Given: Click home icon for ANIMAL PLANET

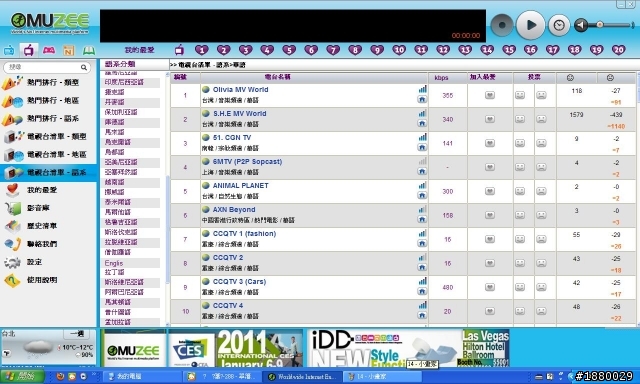Looking at the screenshot, I should point(422,195).
